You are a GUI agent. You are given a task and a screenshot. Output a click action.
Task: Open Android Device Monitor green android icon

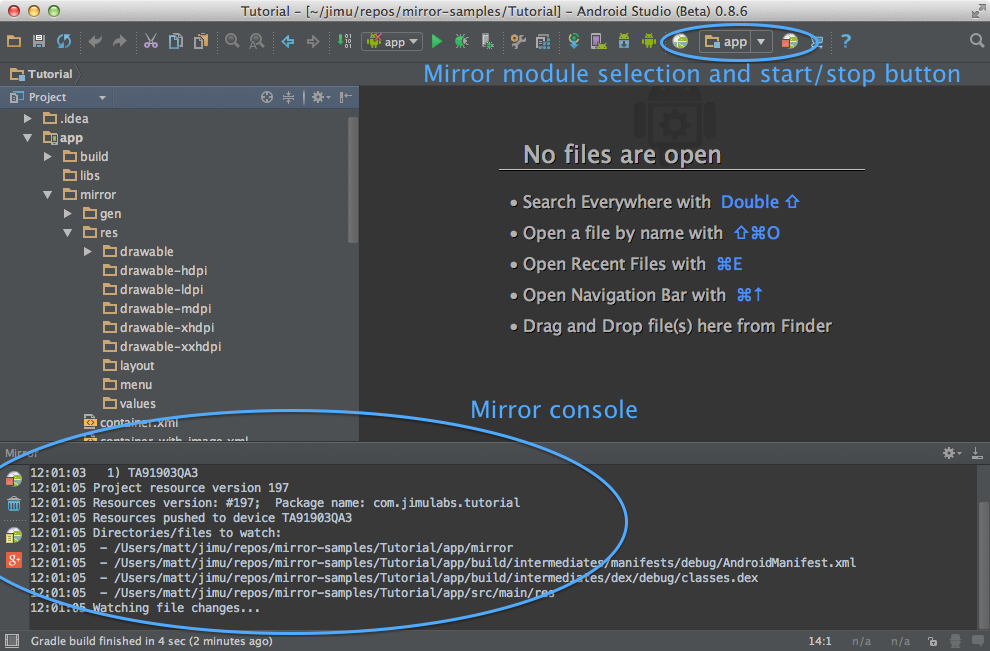pyautogui.click(x=648, y=42)
